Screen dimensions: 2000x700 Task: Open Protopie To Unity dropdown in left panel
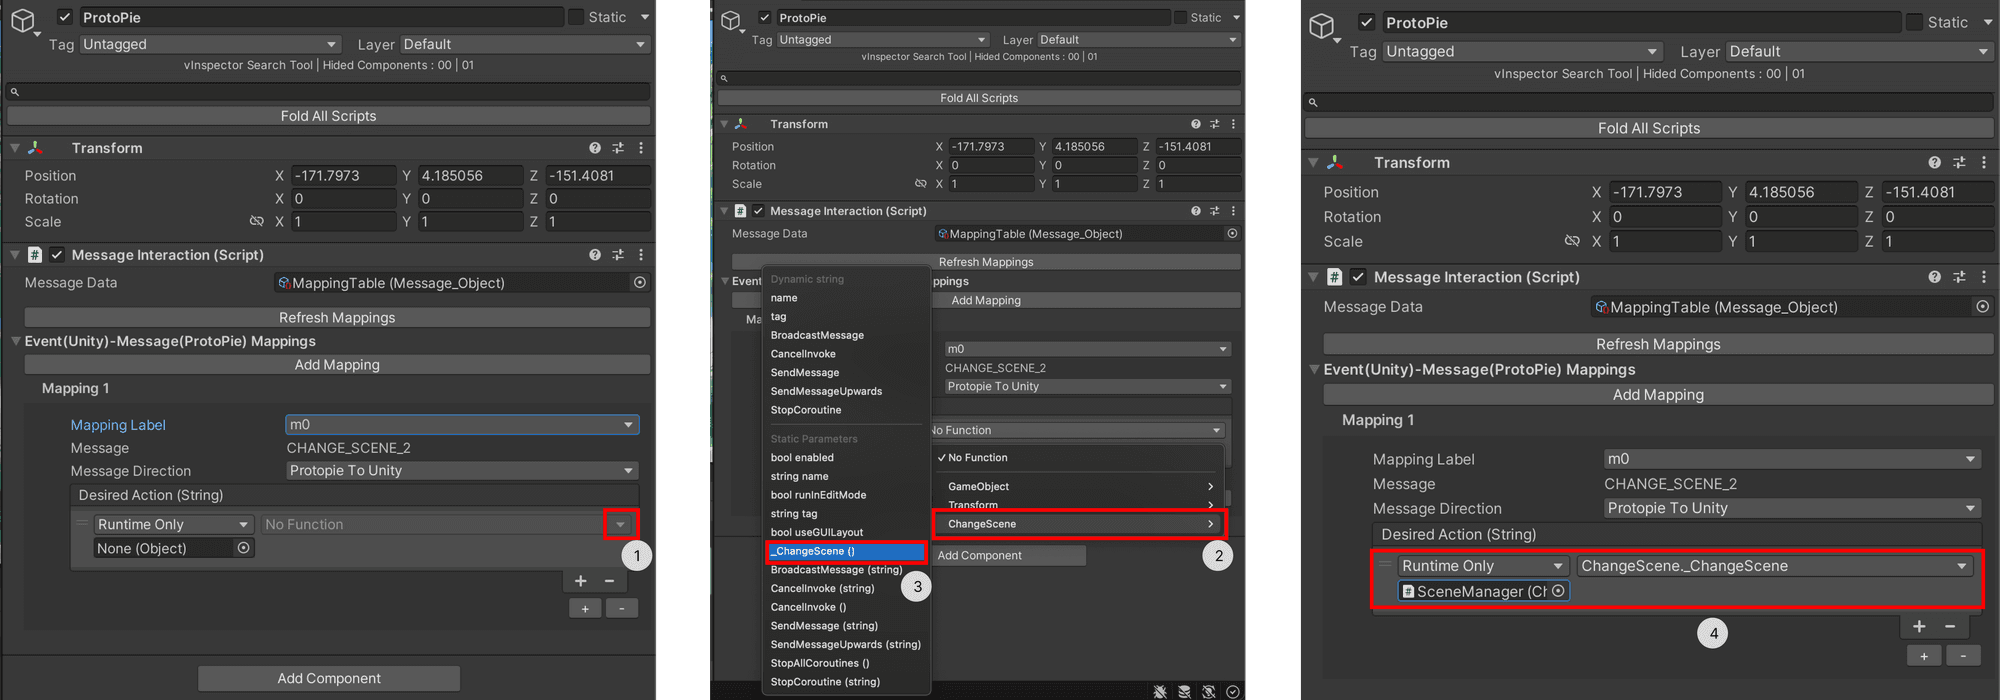click(462, 471)
